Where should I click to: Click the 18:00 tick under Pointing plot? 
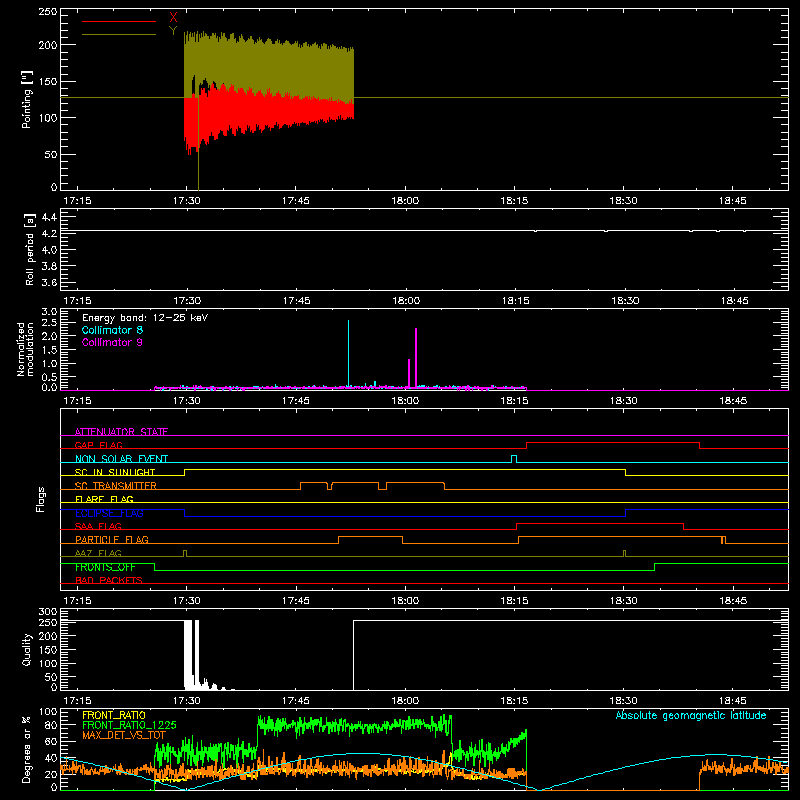(x=405, y=201)
